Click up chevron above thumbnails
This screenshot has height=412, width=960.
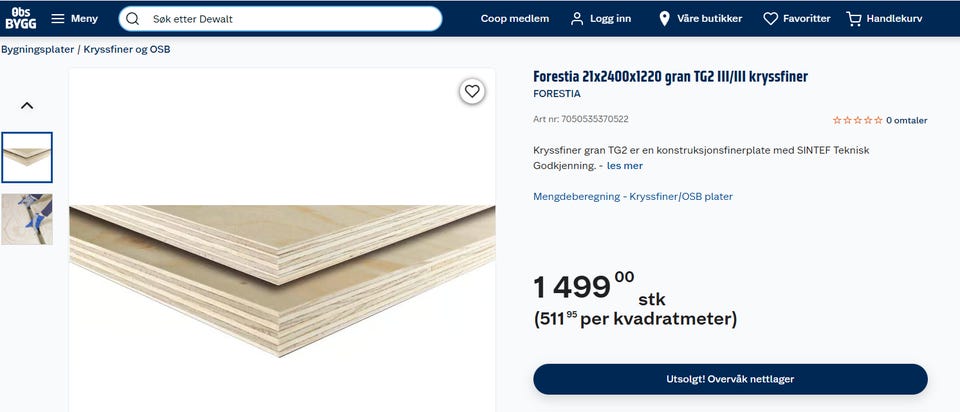point(27,105)
